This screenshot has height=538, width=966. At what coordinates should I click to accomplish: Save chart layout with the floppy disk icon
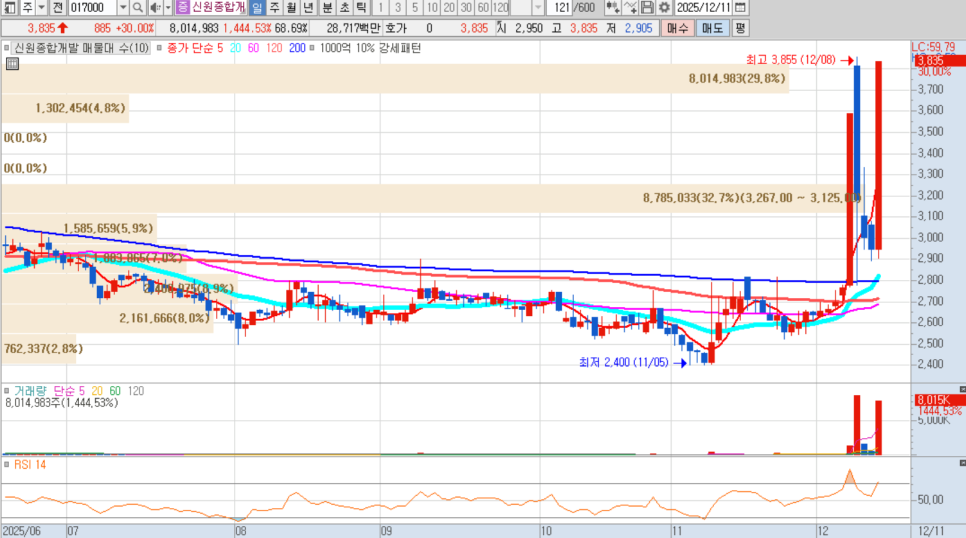pos(647,7)
